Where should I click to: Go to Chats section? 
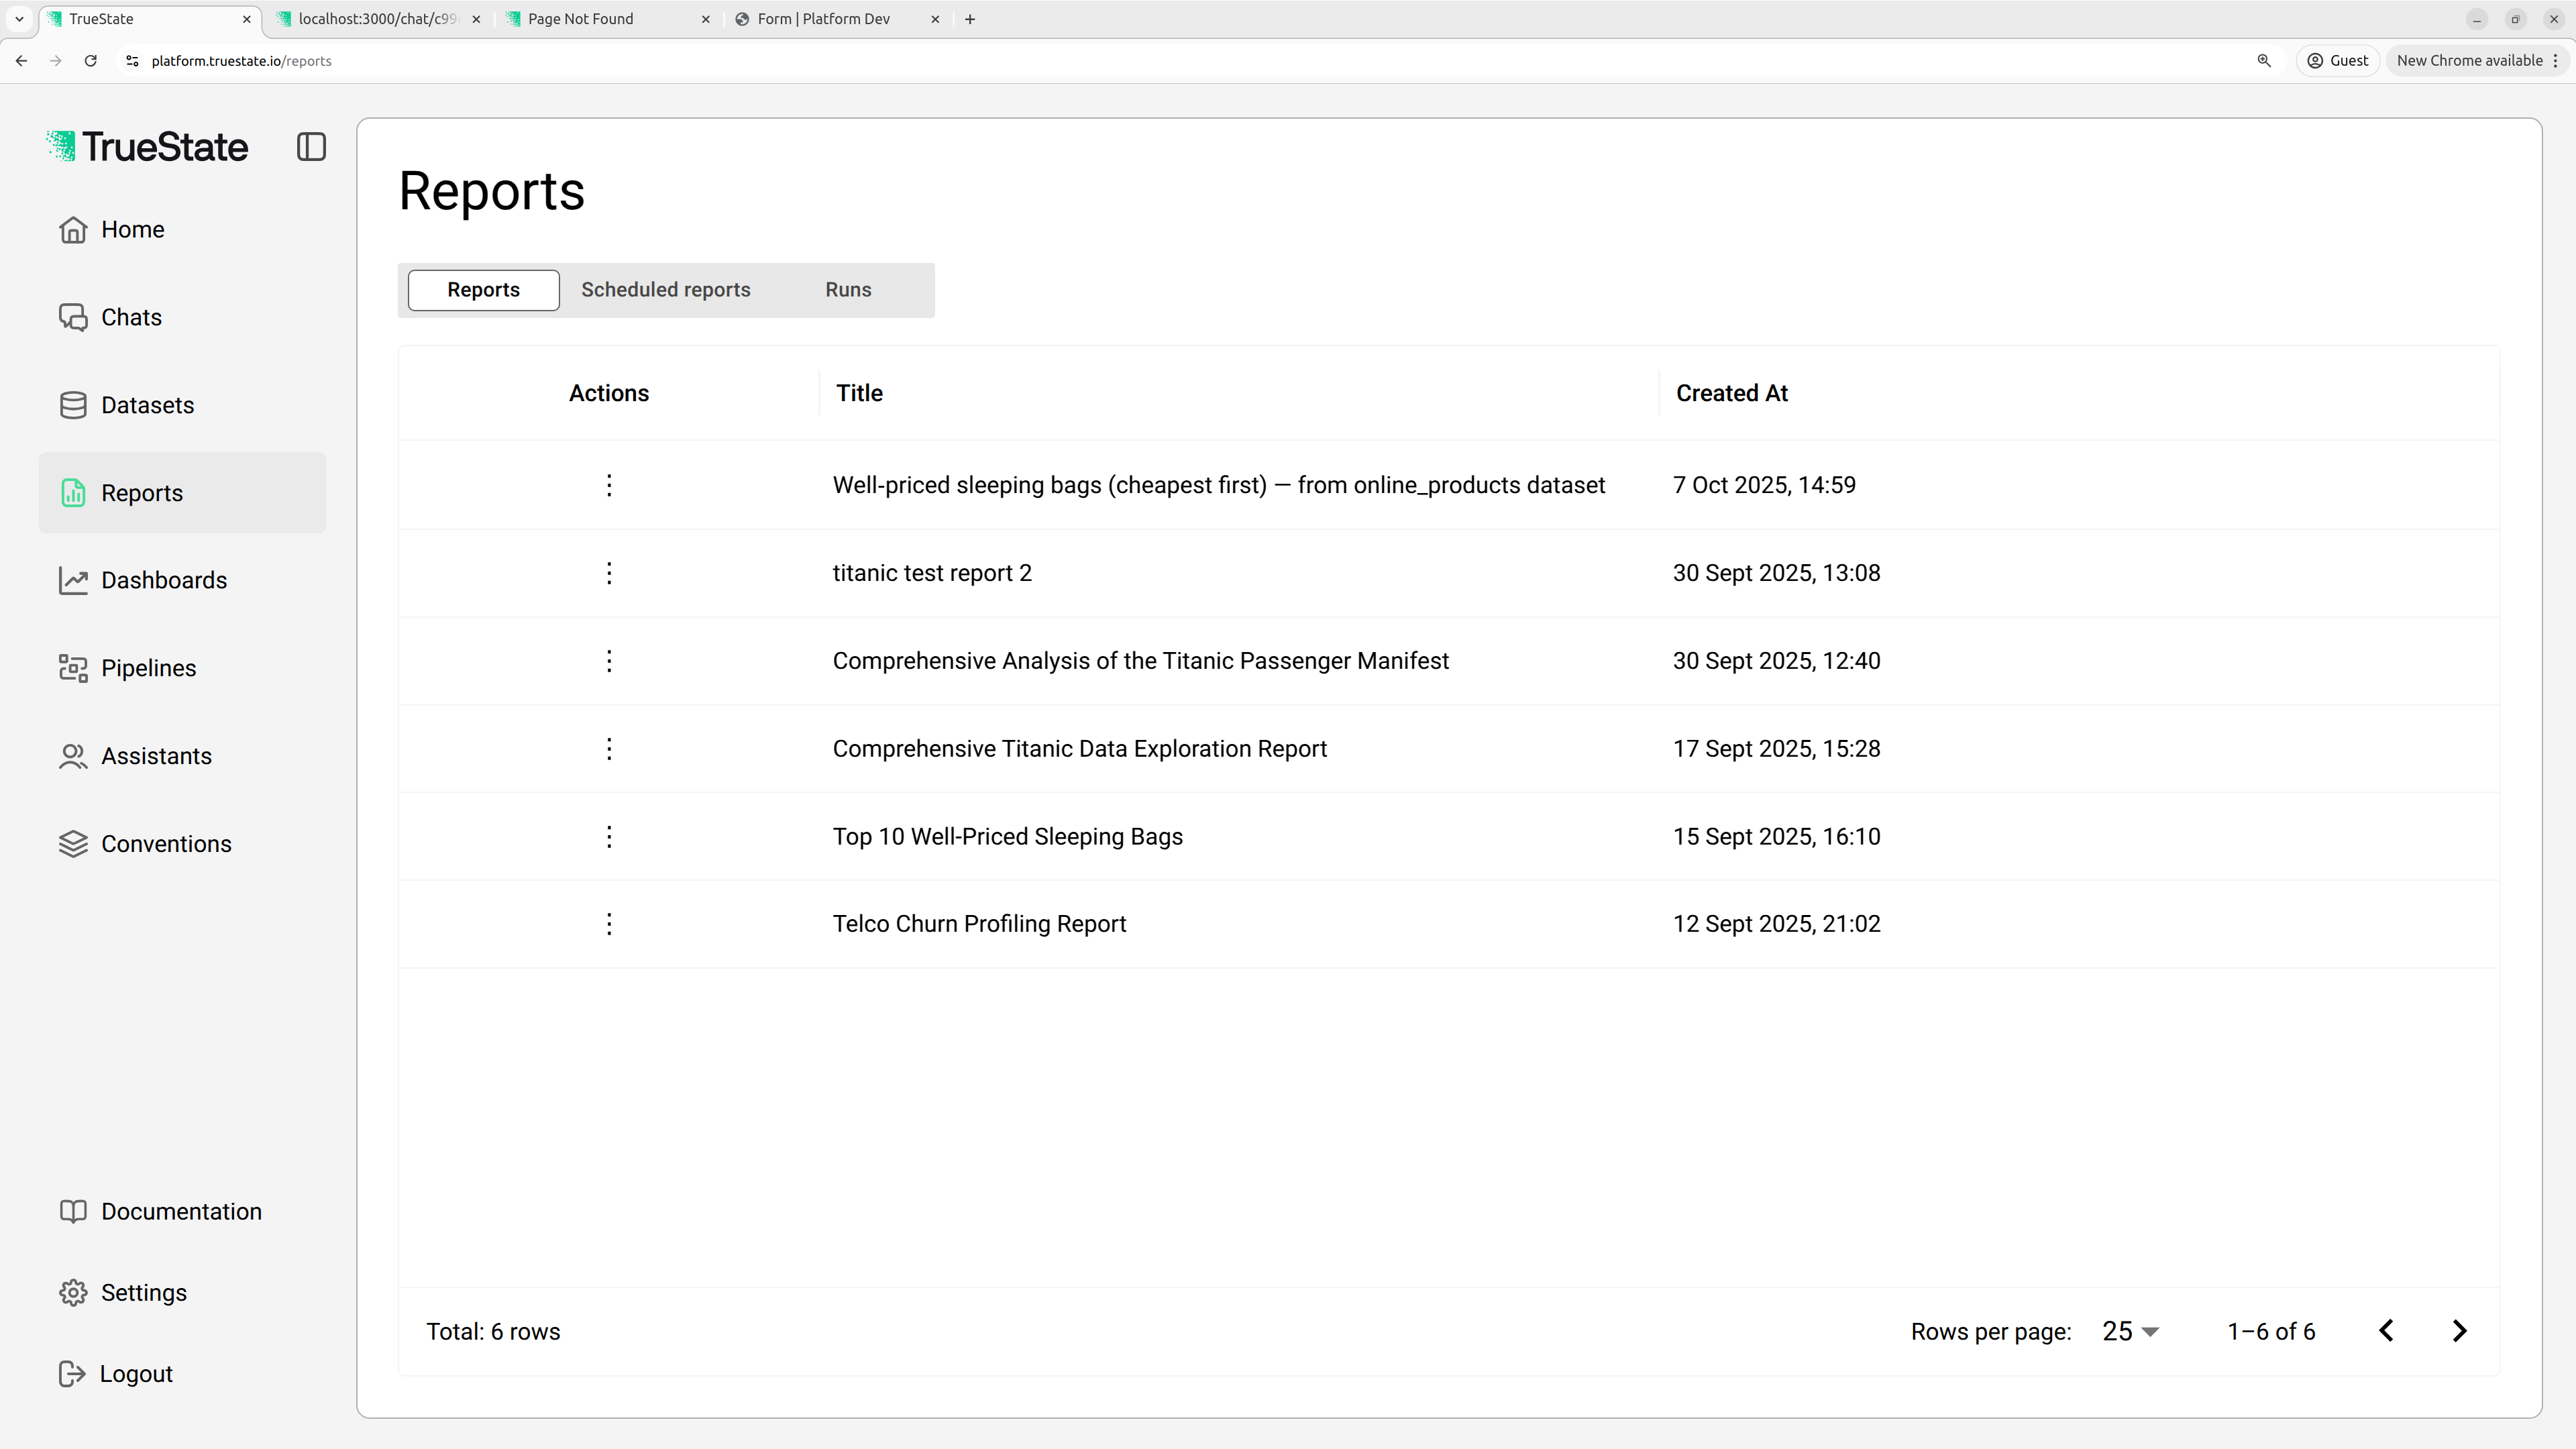coord(131,317)
